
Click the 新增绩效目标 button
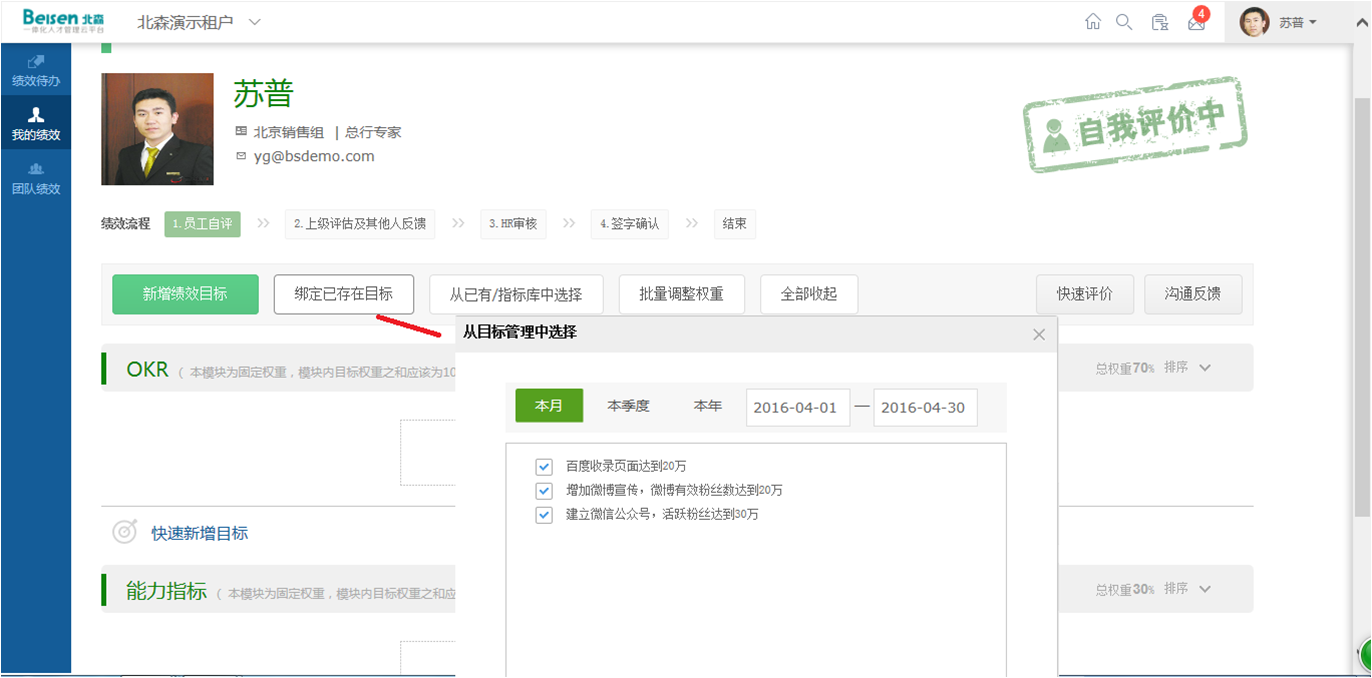point(185,294)
